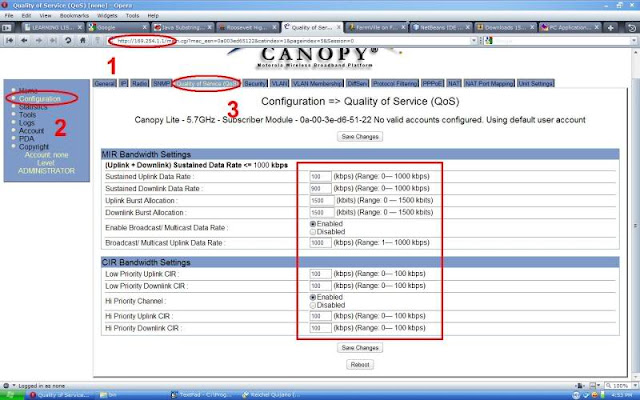Image resolution: width=640 pixels, height=400 pixels.
Task: Open the Tools menu
Action: [x=132, y=16]
